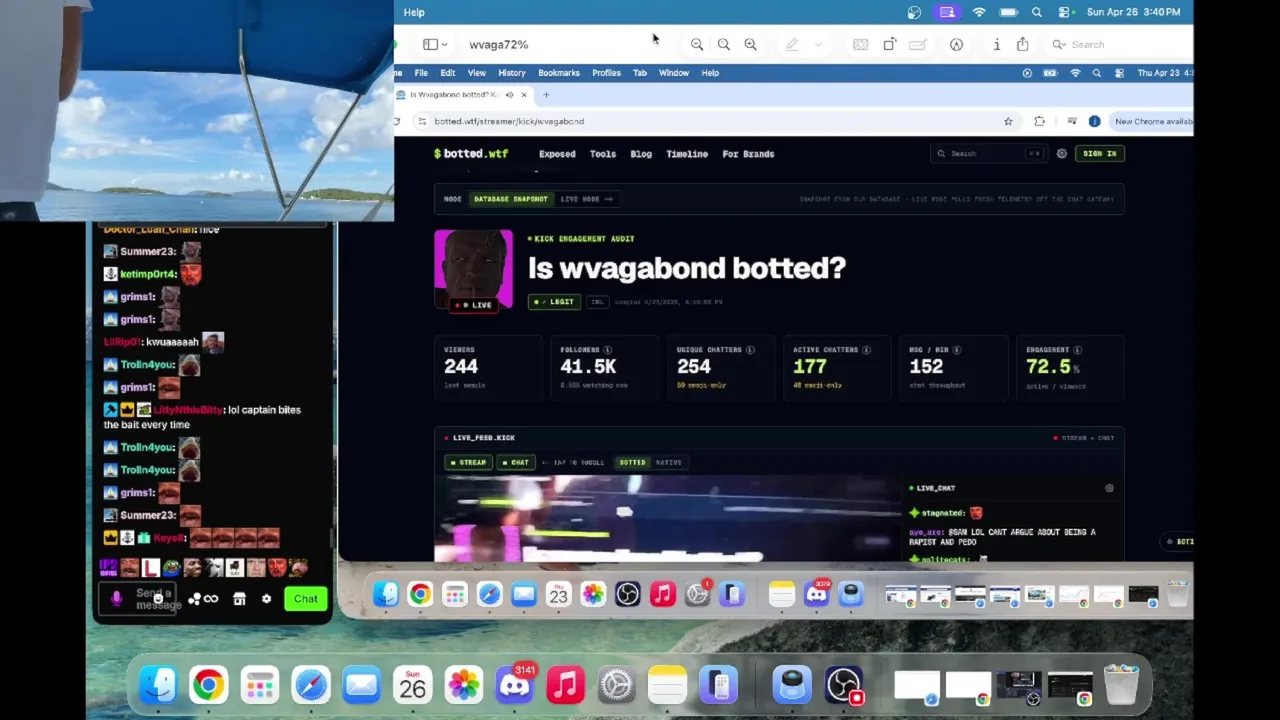Open Music app in the bottom Dock
The image size is (1280, 720).
[565, 685]
